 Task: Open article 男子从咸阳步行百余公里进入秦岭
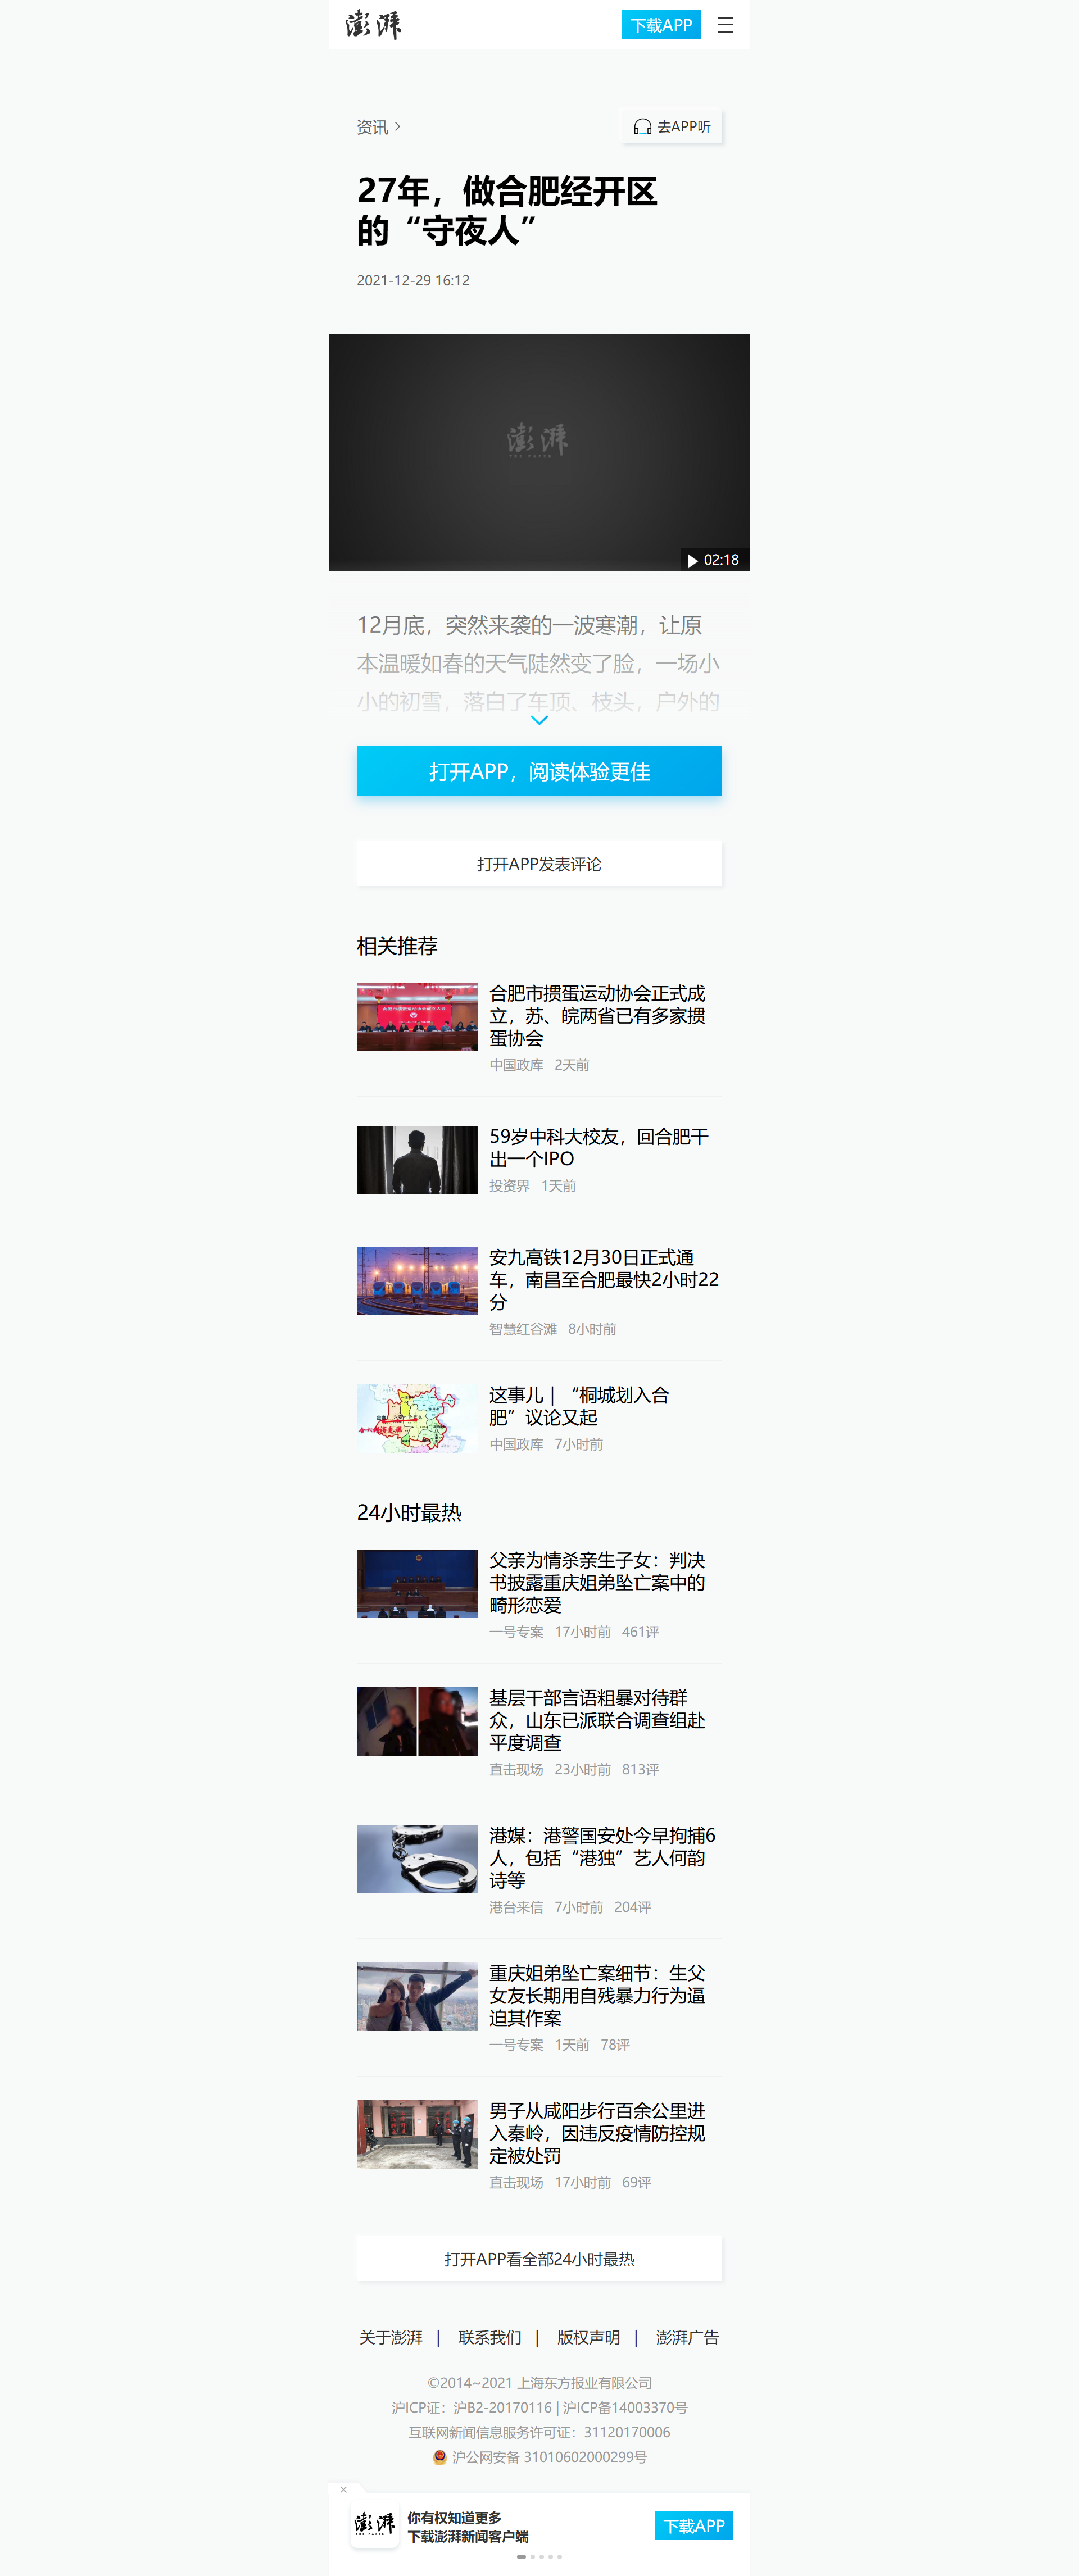(x=598, y=2133)
